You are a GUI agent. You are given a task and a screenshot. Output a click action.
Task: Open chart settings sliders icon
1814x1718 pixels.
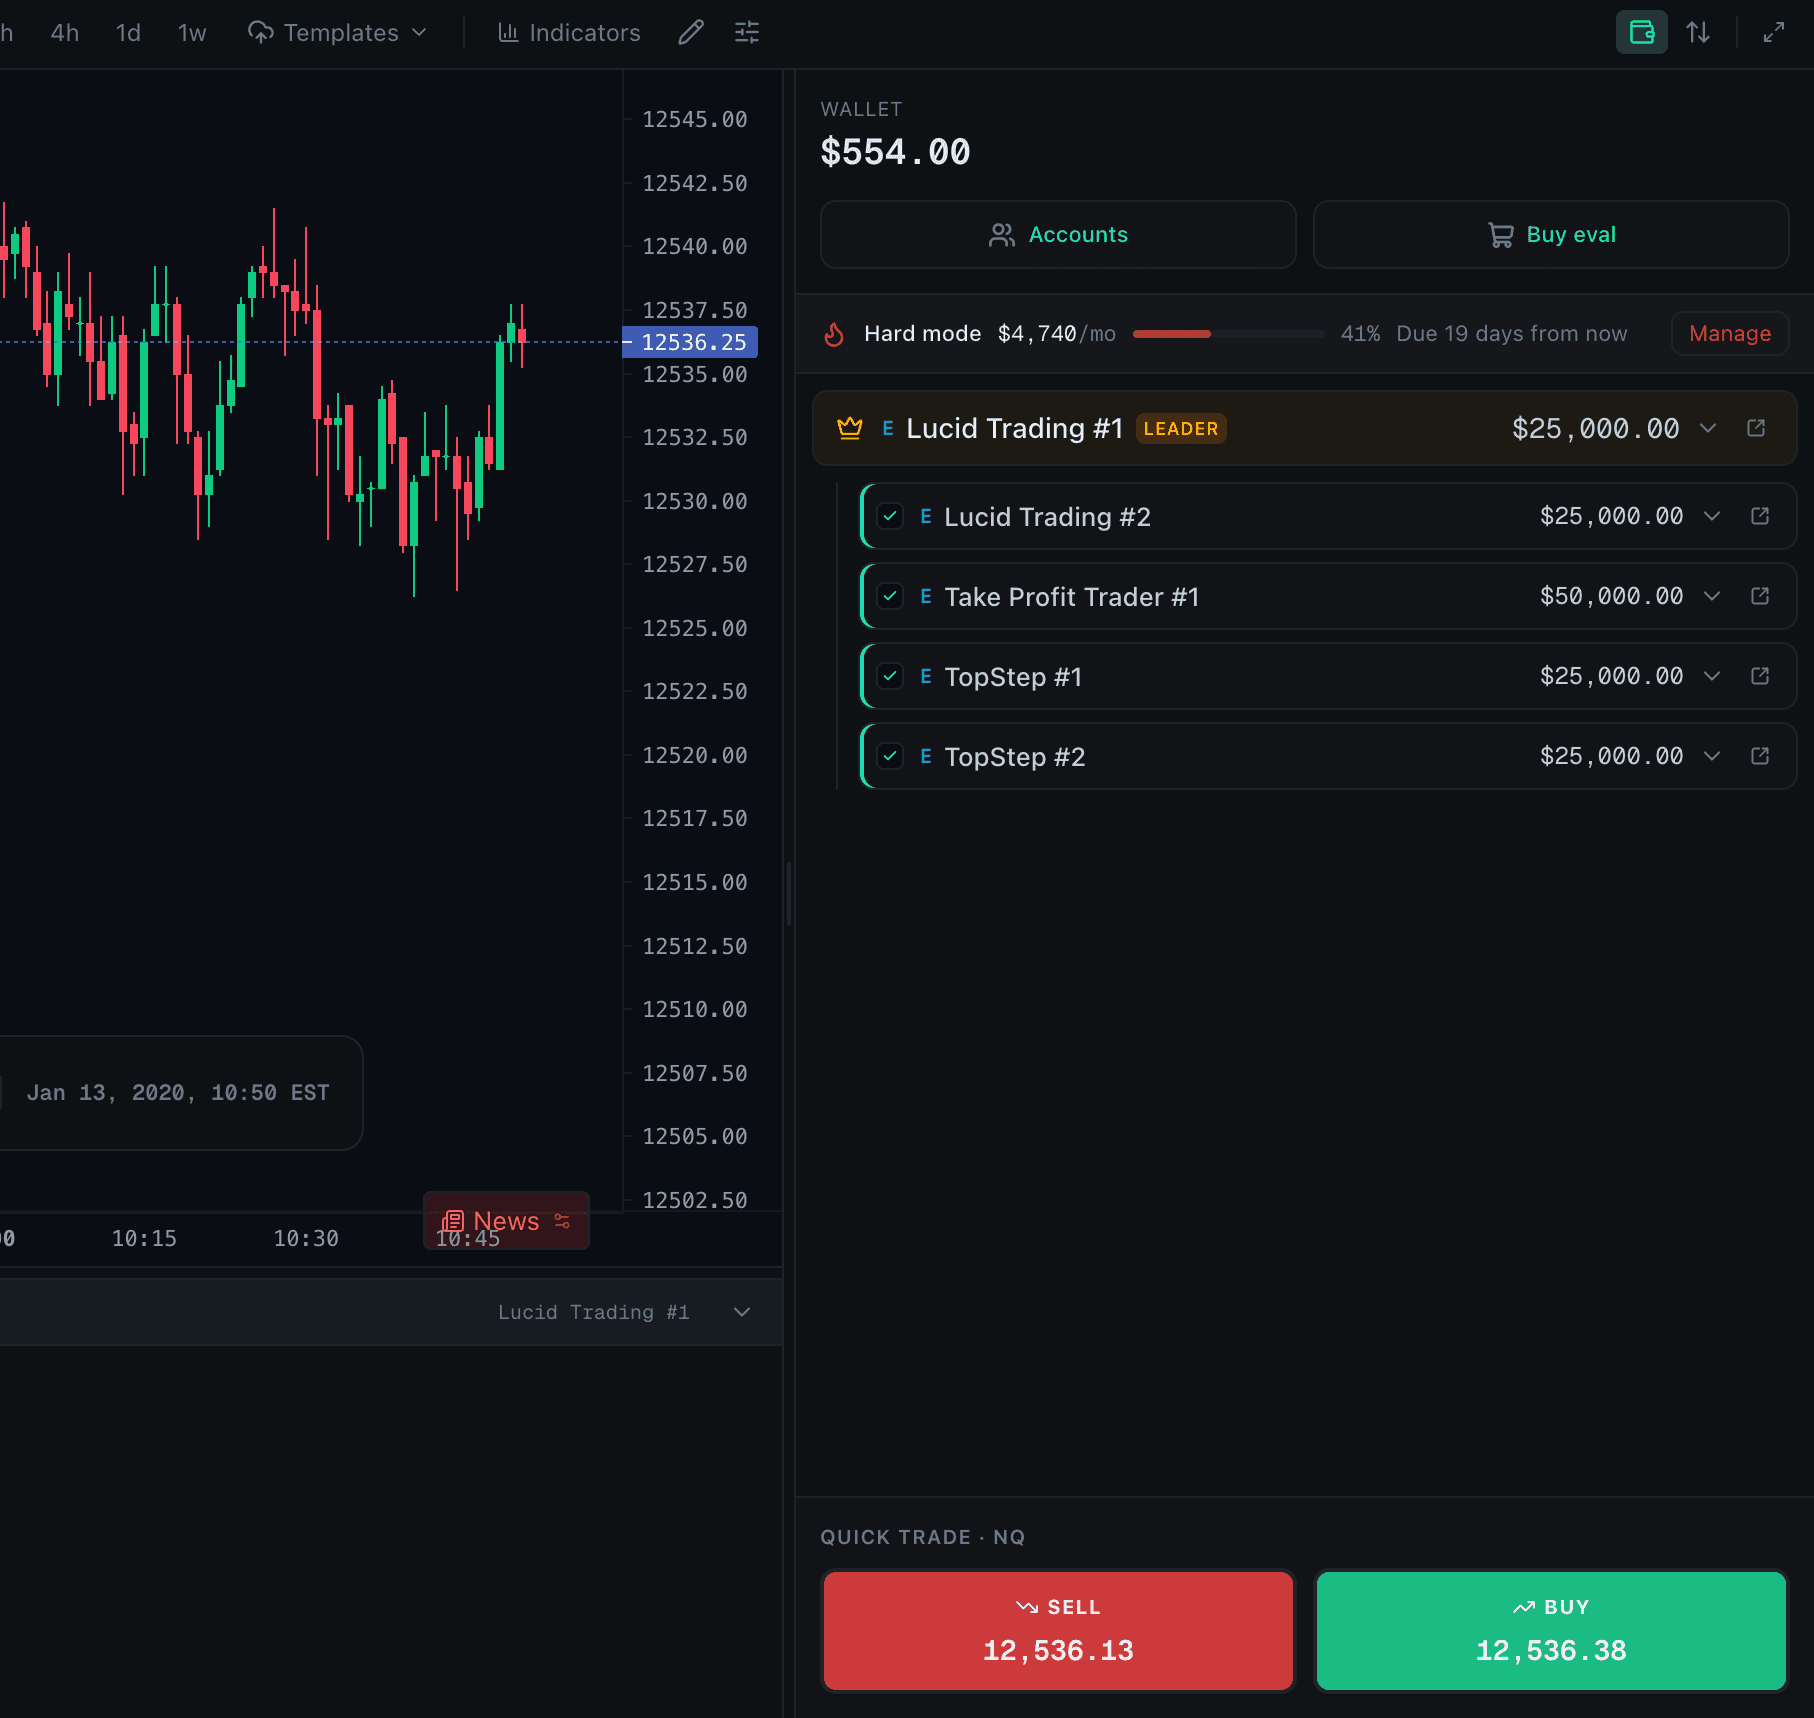pos(747,33)
